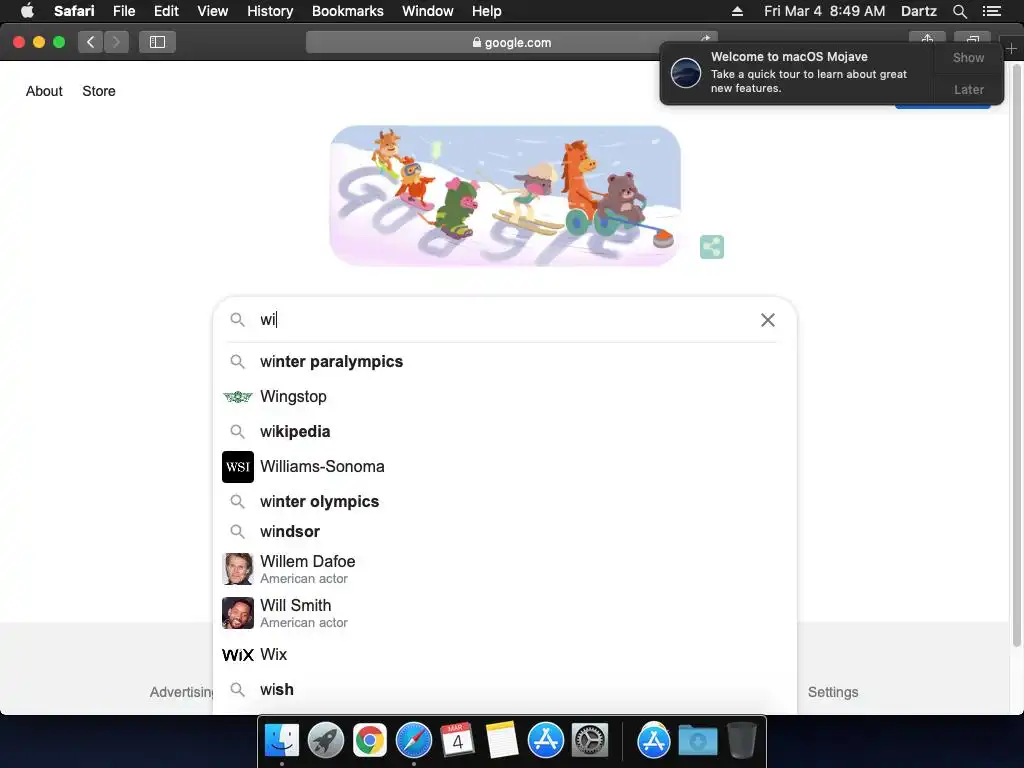Open Notes app in the dock
The width and height of the screenshot is (1024, 768).
tap(502, 741)
